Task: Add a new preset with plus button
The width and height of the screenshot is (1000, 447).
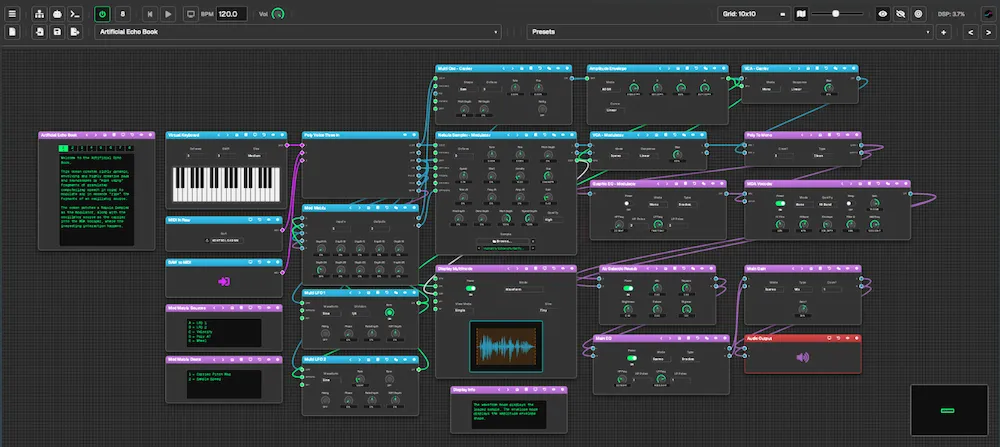Action: (943, 32)
